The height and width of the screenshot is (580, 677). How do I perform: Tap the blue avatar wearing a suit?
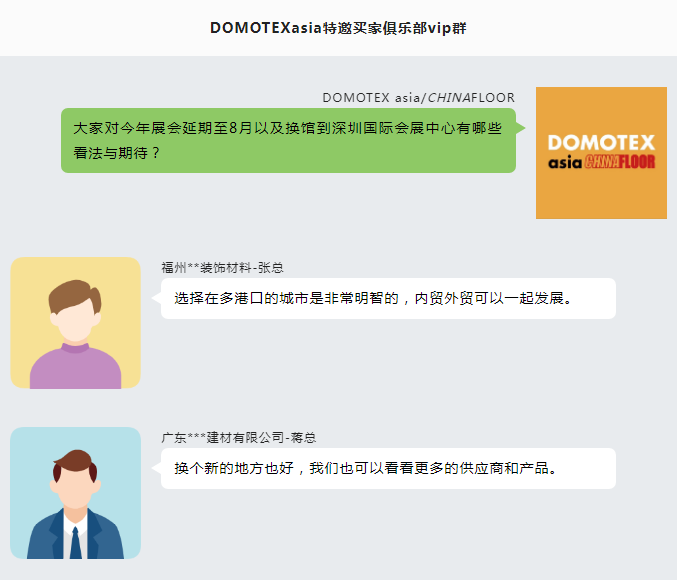click(x=76, y=493)
